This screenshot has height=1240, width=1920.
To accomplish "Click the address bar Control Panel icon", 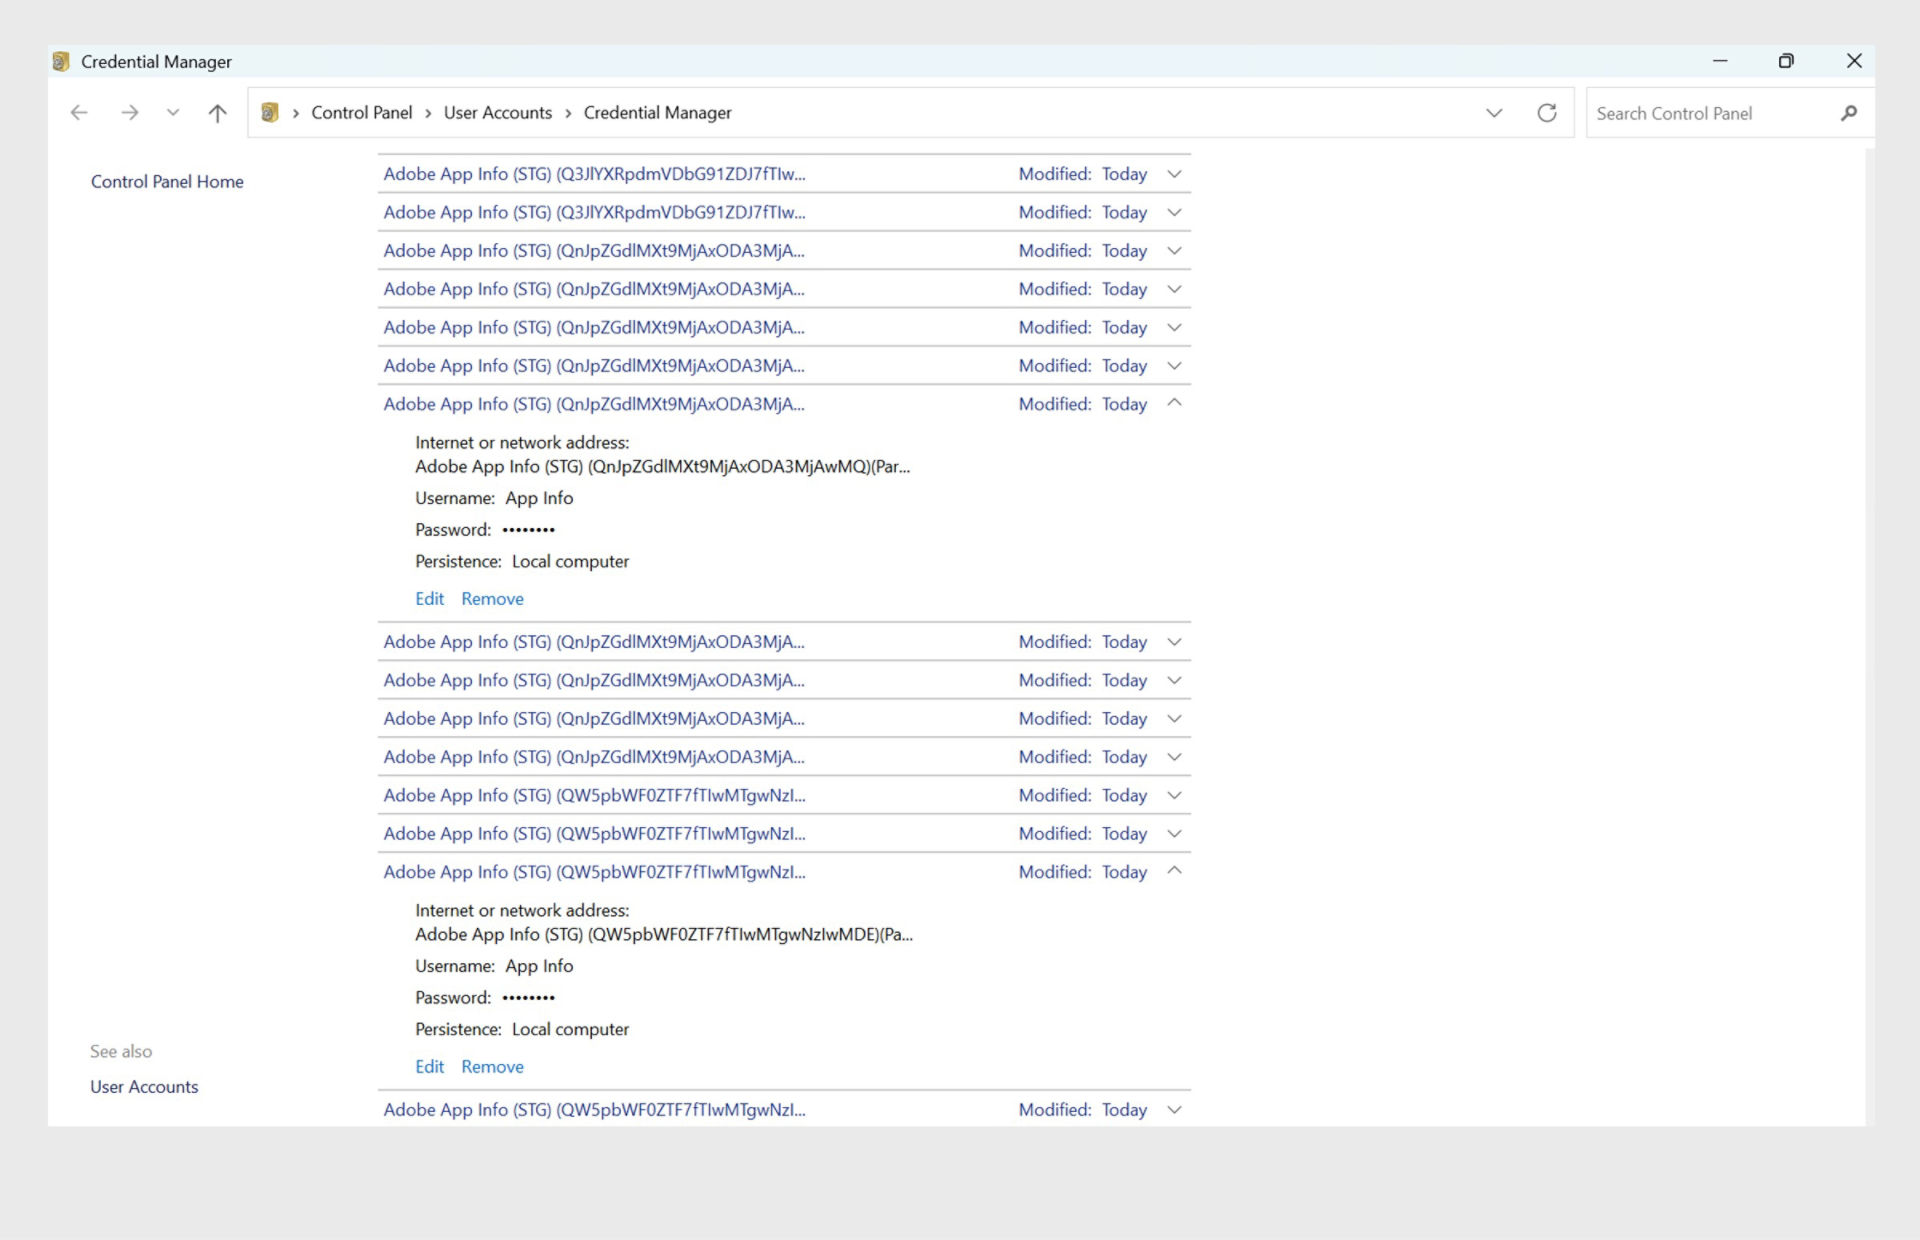I will [x=269, y=113].
